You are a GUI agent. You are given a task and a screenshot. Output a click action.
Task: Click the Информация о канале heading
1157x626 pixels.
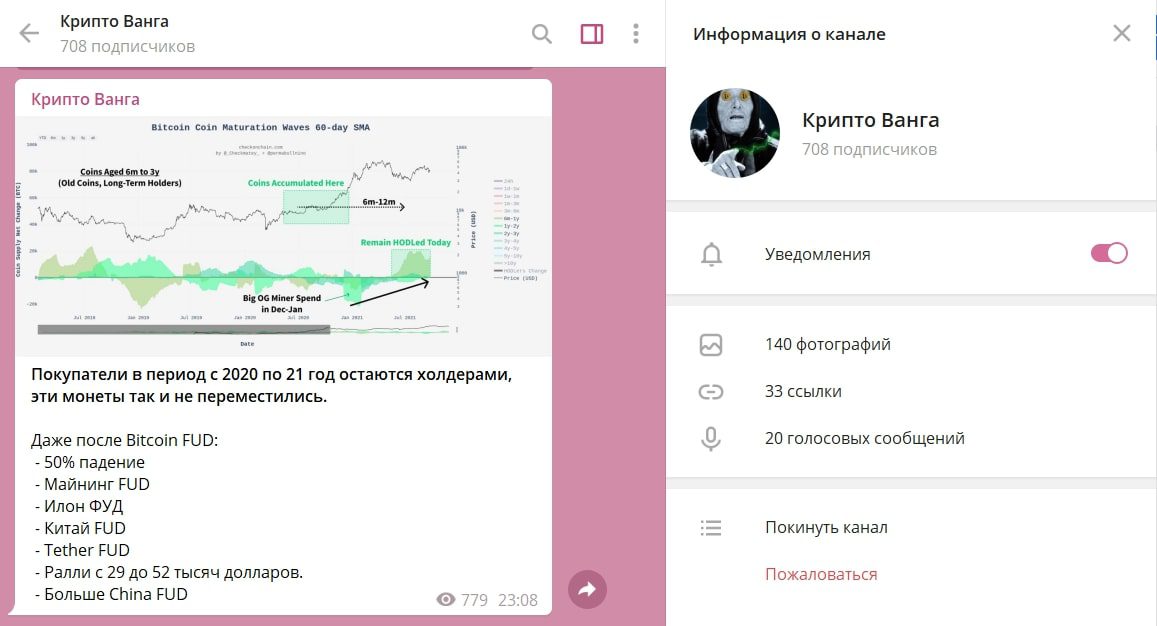point(789,34)
